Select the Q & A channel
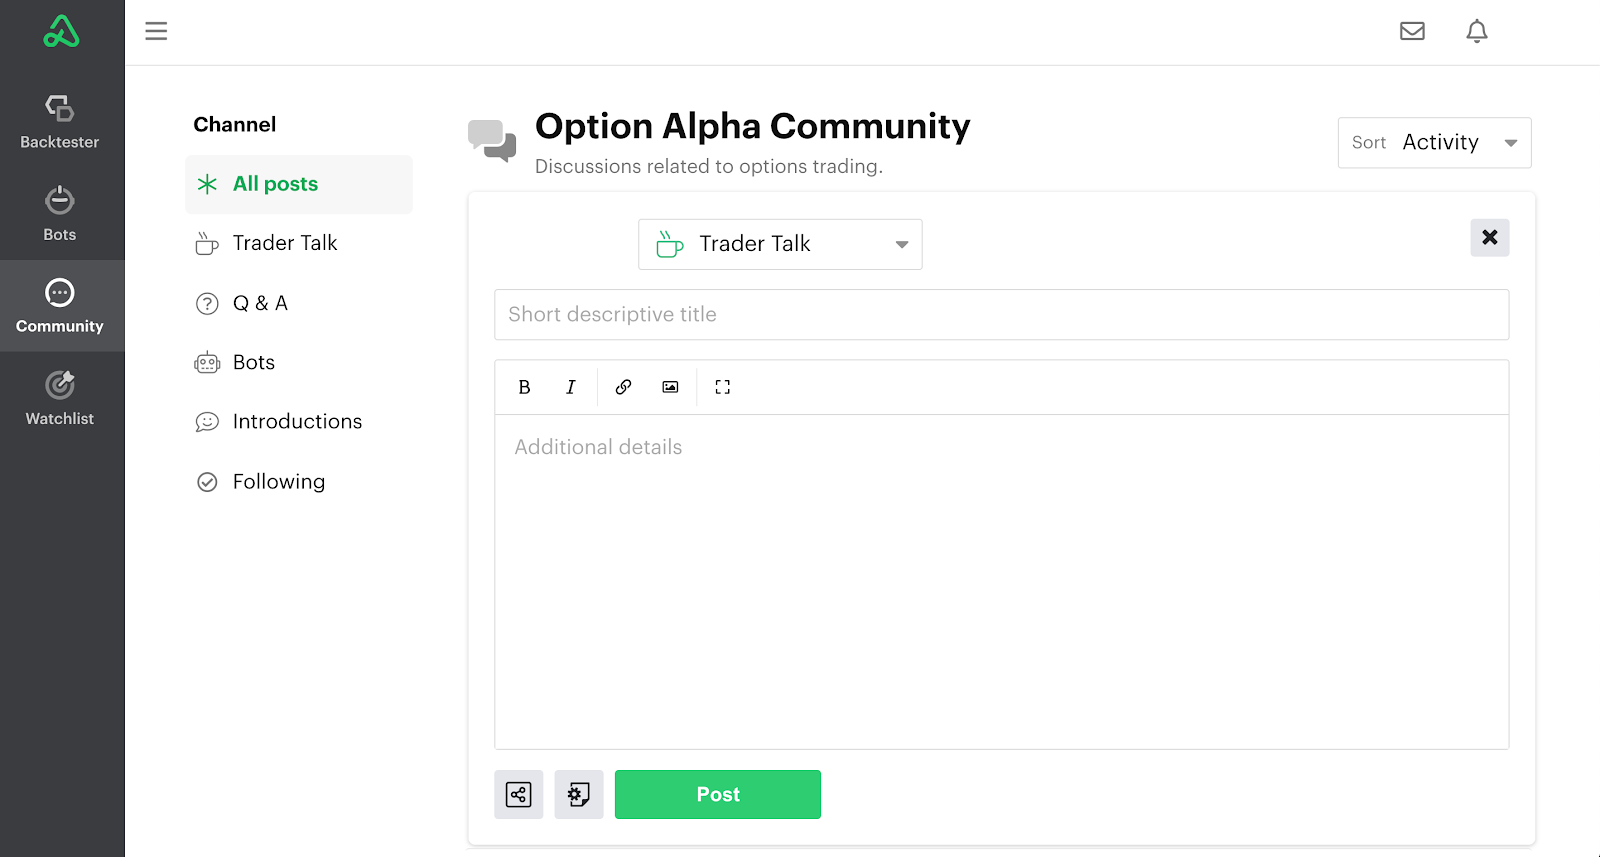This screenshot has height=857, width=1600. coord(299,303)
